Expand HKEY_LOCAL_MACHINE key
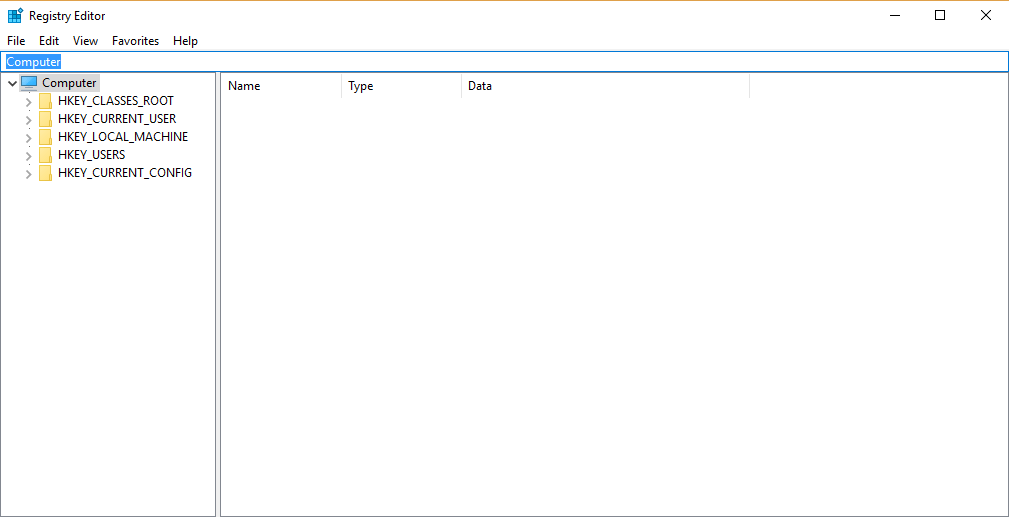This screenshot has width=1009, height=517. coord(28,138)
